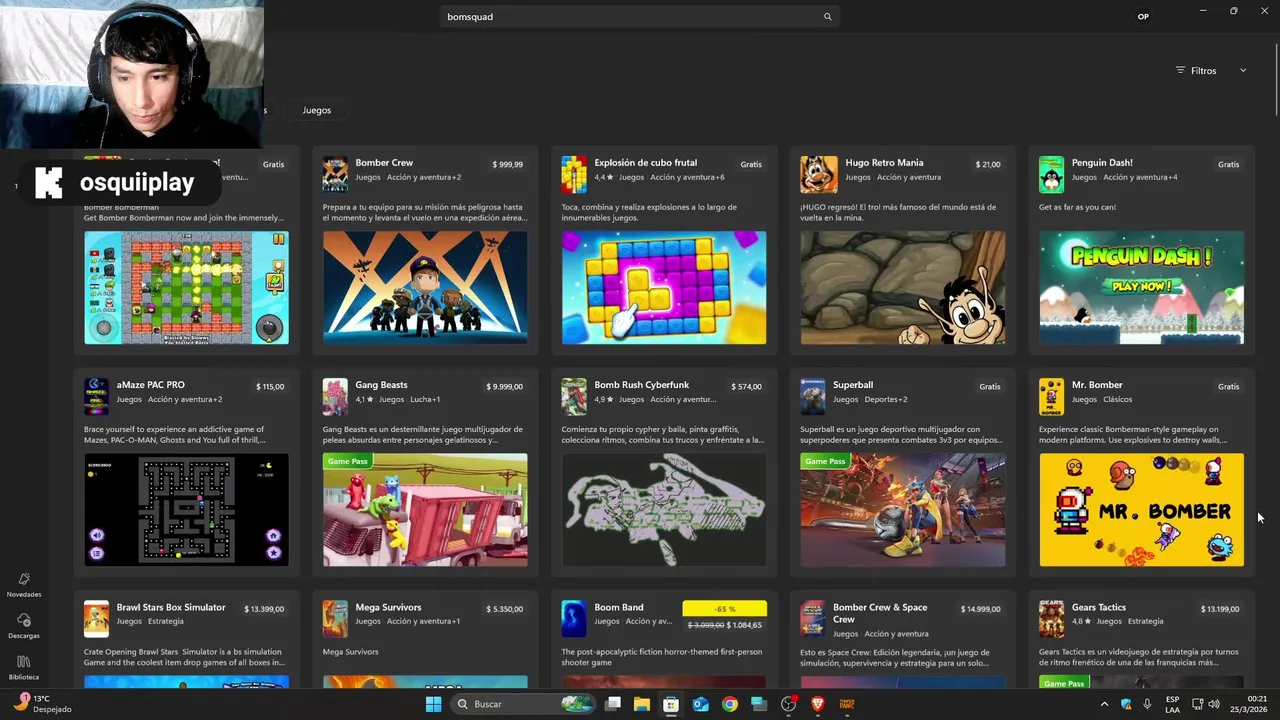Open the Penguin Dash Play Now thumbnail
1280x720 pixels.
[1141, 288]
